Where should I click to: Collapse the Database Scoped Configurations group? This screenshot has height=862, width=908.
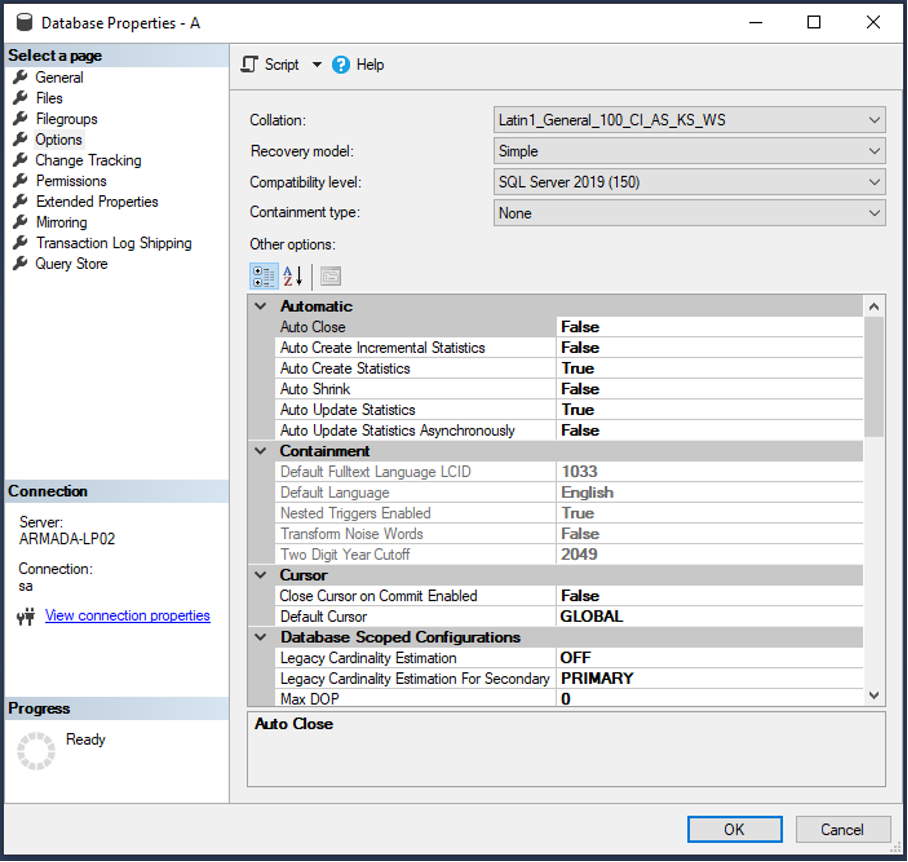click(261, 637)
